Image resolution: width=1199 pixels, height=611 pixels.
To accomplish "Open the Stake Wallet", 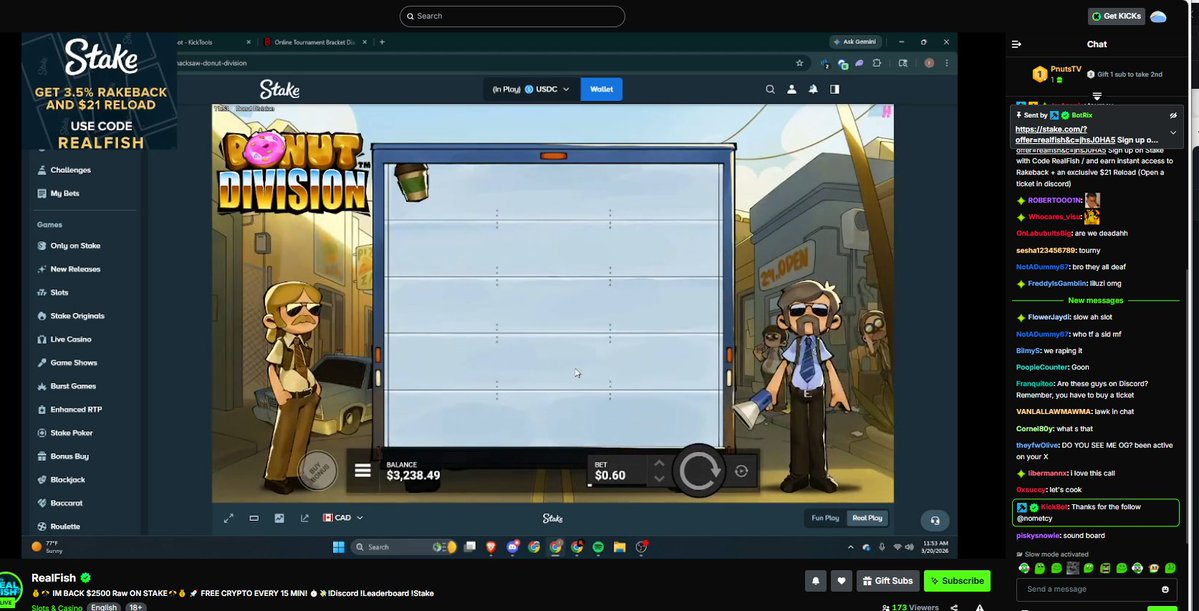I will [602, 89].
